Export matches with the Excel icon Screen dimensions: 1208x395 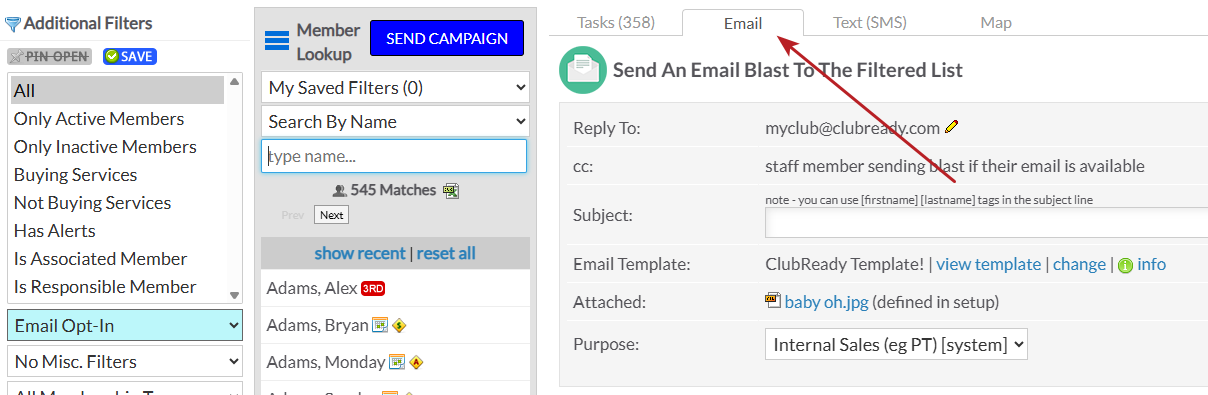(451, 190)
